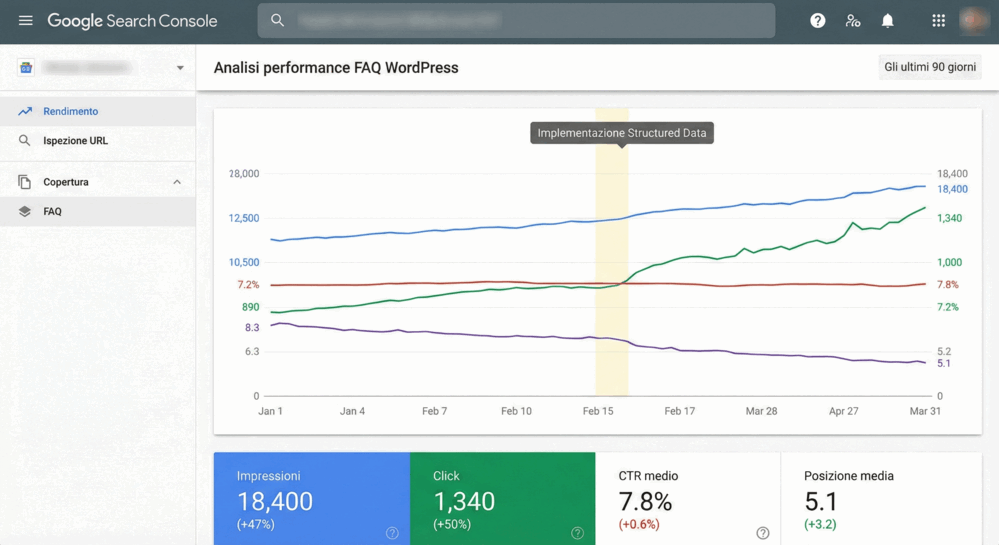Open the account avatar

point(973,21)
